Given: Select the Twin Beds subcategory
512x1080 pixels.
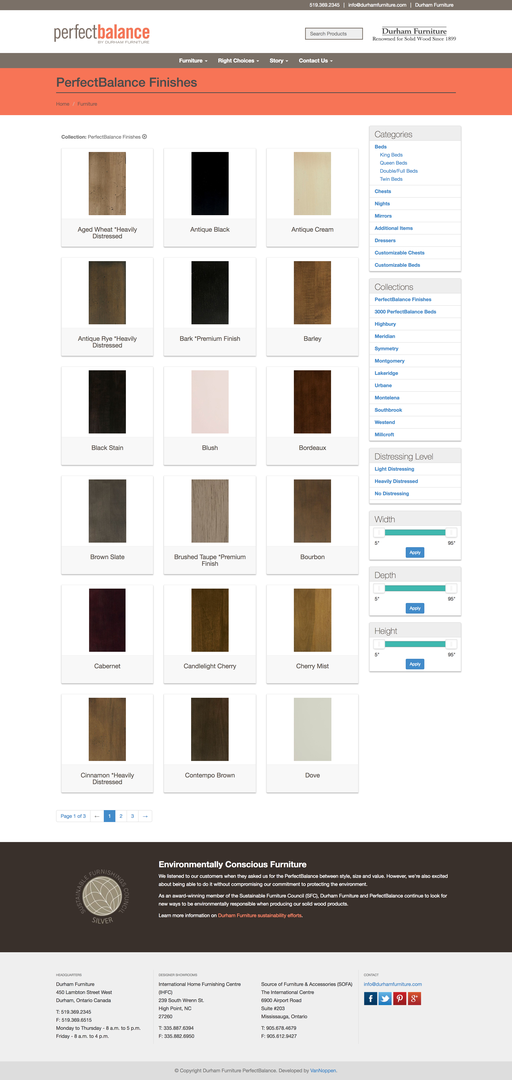Looking at the screenshot, I should click(391, 178).
